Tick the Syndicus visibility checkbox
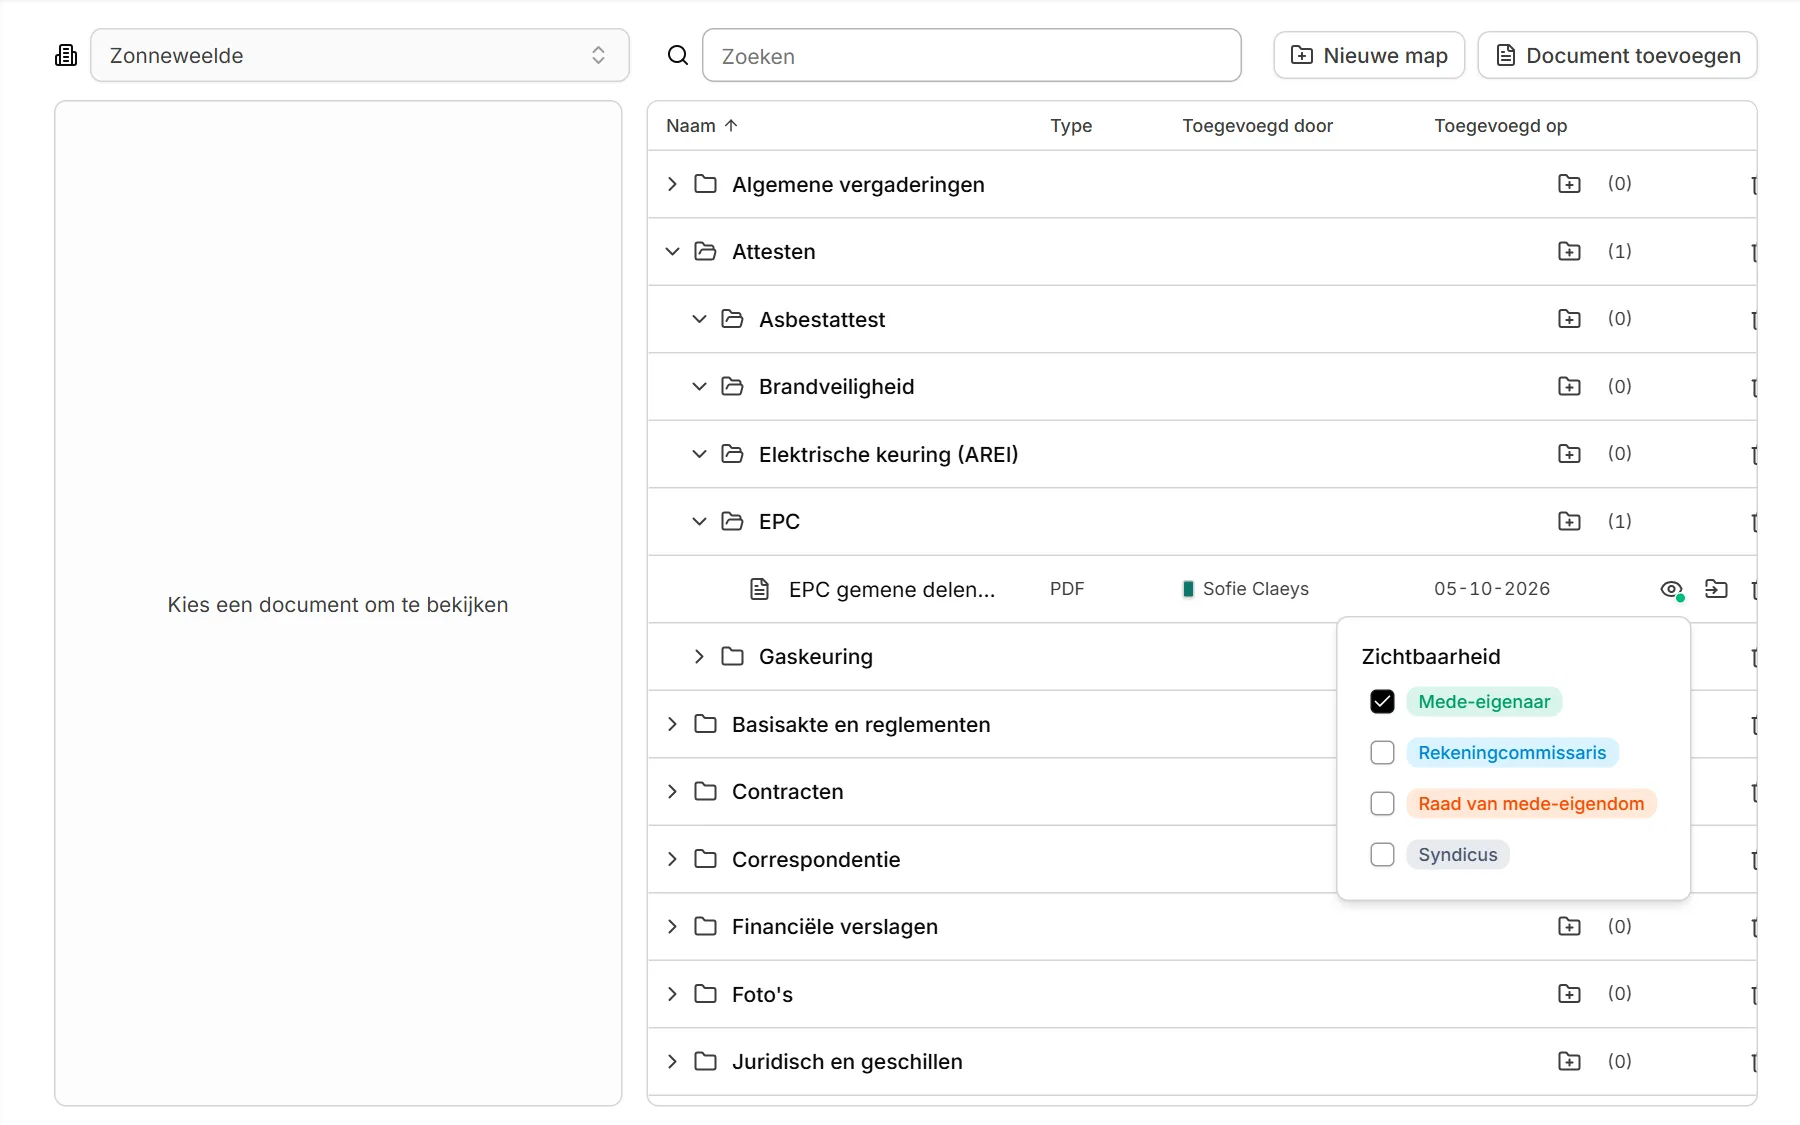 point(1382,855)
